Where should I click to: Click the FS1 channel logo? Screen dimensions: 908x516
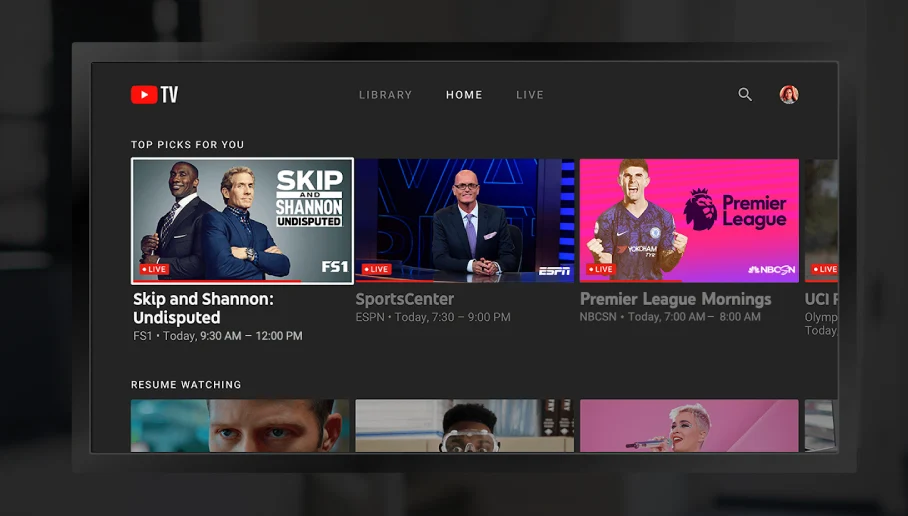pos(335,266)
